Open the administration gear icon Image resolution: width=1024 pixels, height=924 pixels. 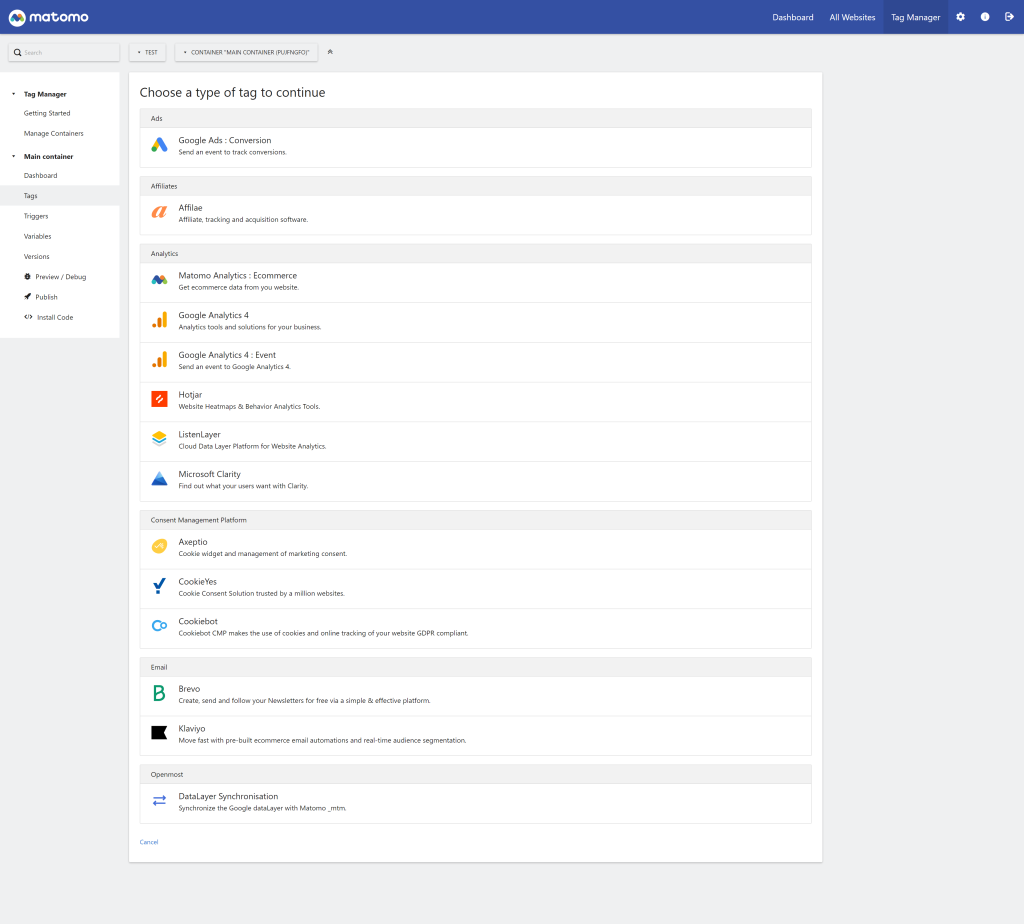point(960,17)
